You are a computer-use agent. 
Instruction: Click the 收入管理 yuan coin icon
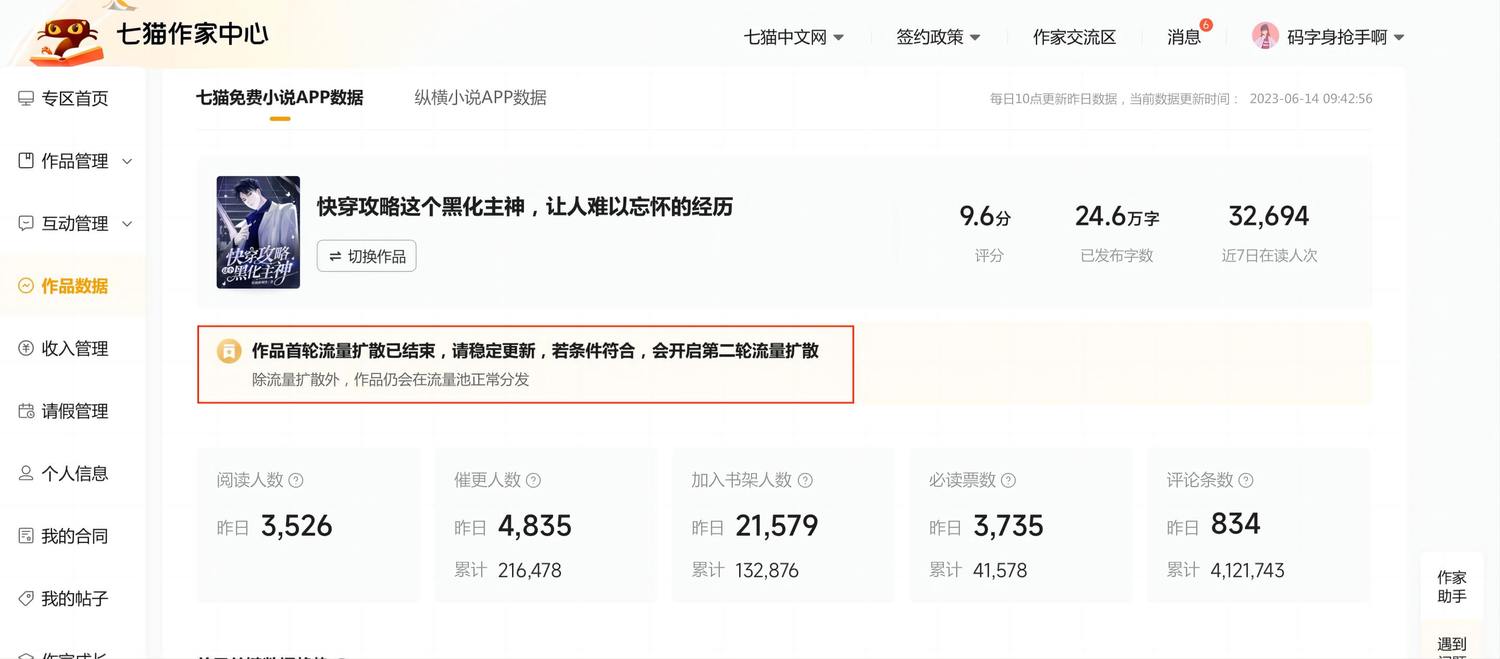pos(26,348)
